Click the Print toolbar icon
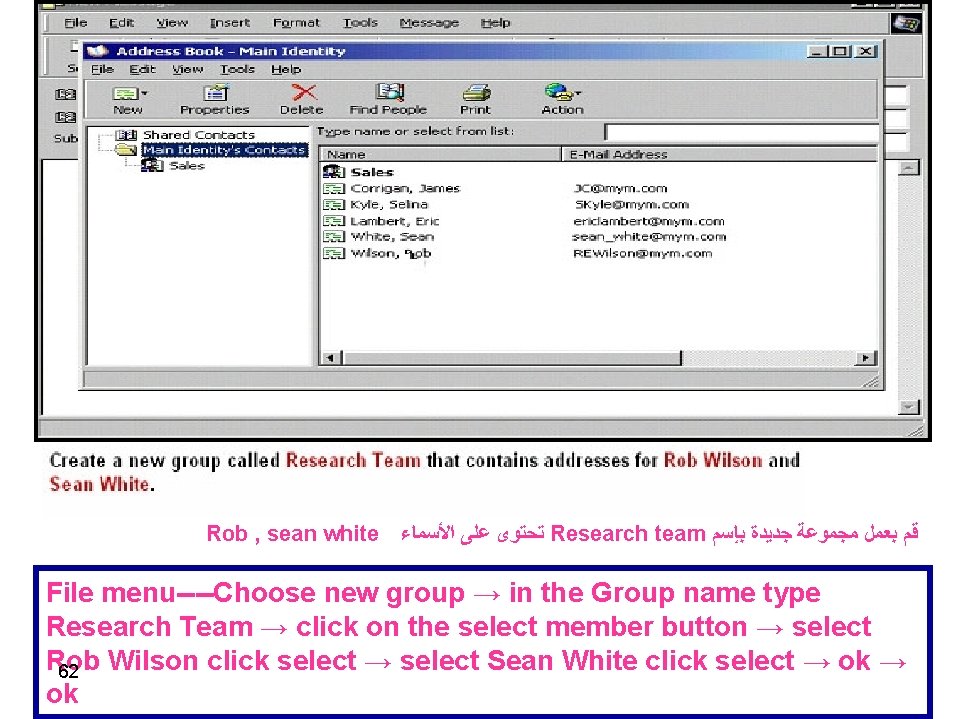This screenshot has width=959, height=719. click(x=476, y=93)
